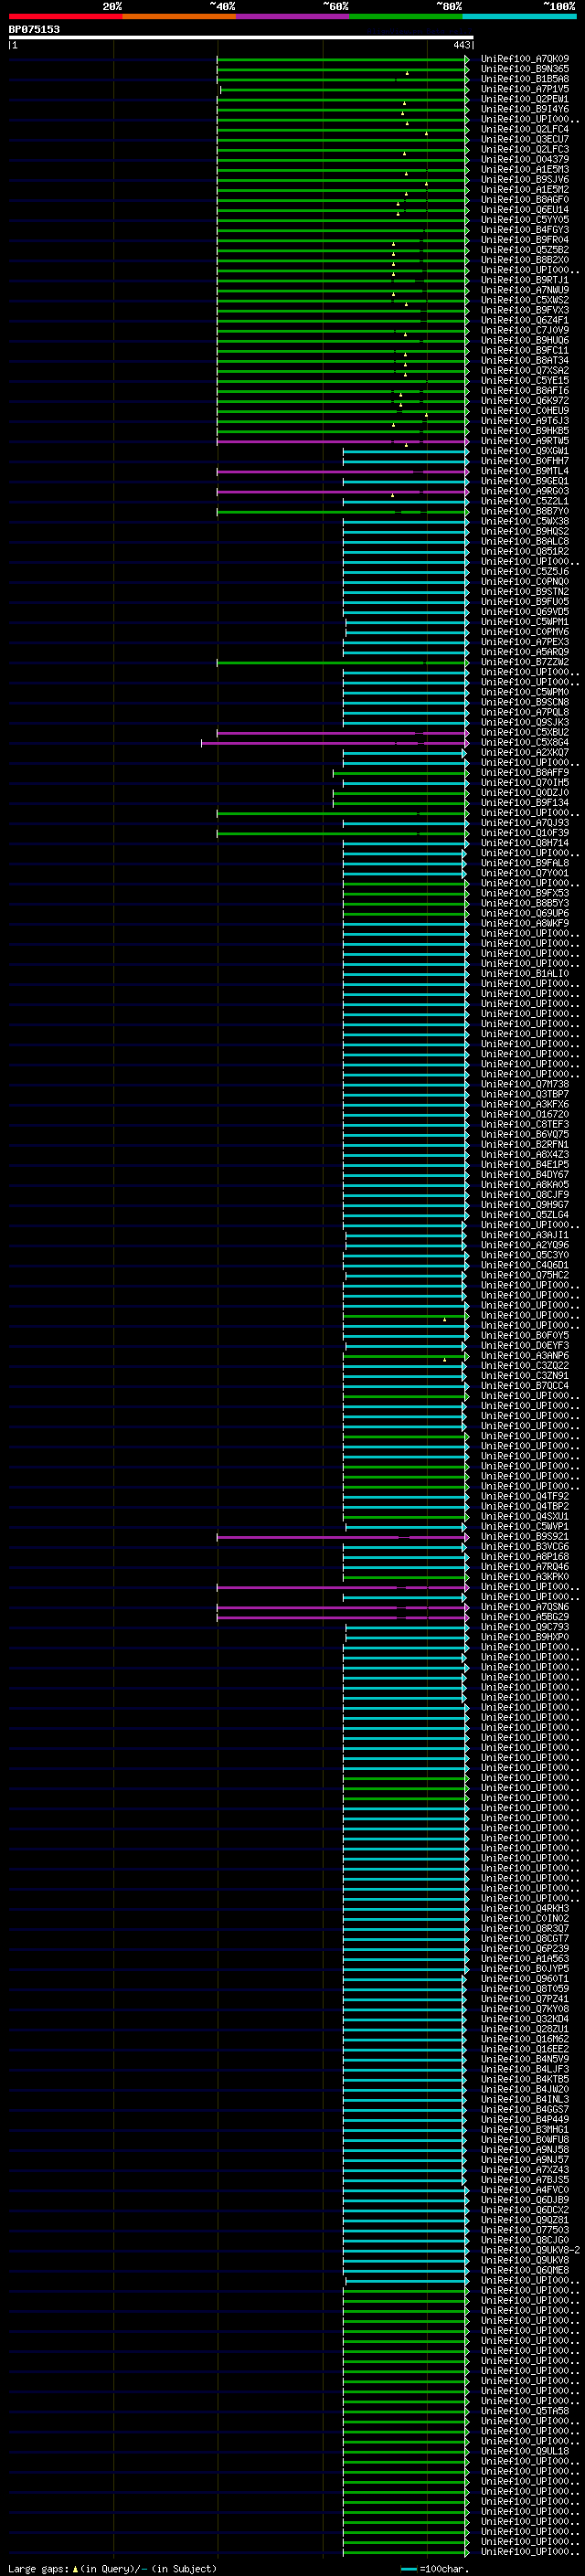Viewport: 585px width, 2576px height.
Task: Click the cyan ~100% identity legend bar
Action: (x=519, y=17)
